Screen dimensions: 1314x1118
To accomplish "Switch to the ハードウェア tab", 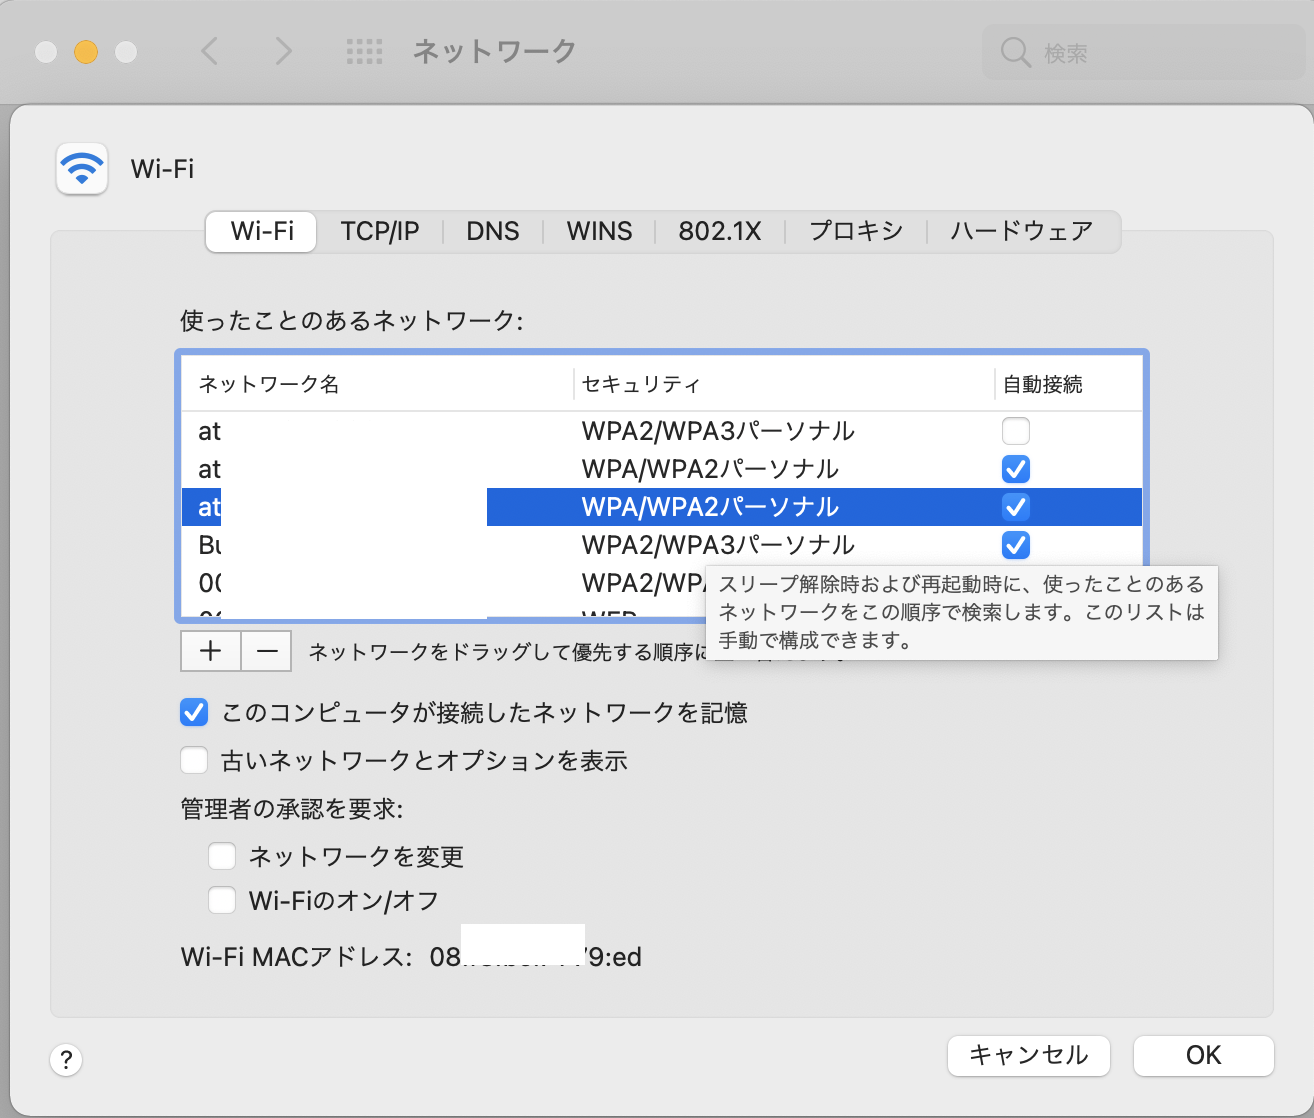I will click(1021, 232).
